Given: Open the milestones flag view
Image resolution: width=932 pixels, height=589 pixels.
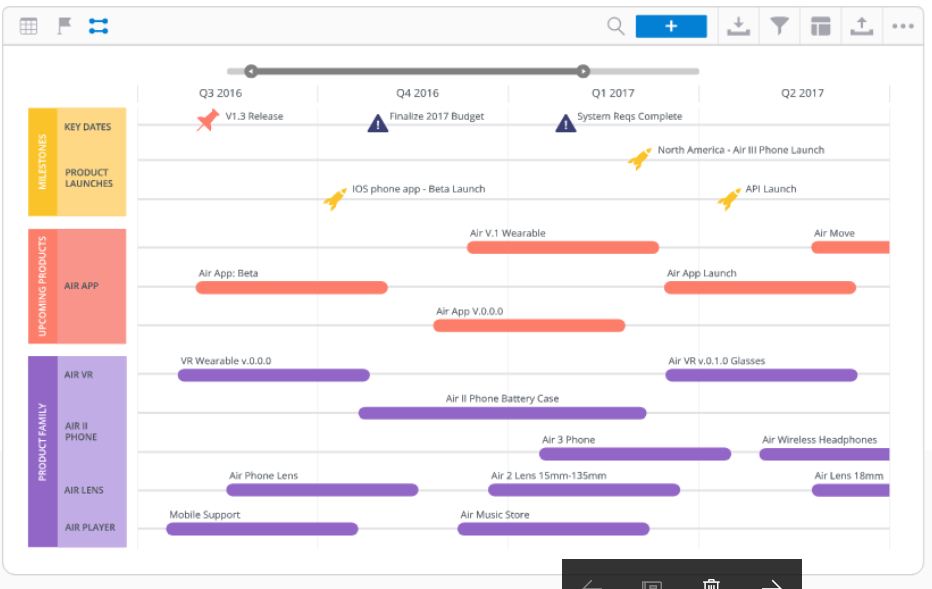Looking at the screenshot, I should point(64,27).
